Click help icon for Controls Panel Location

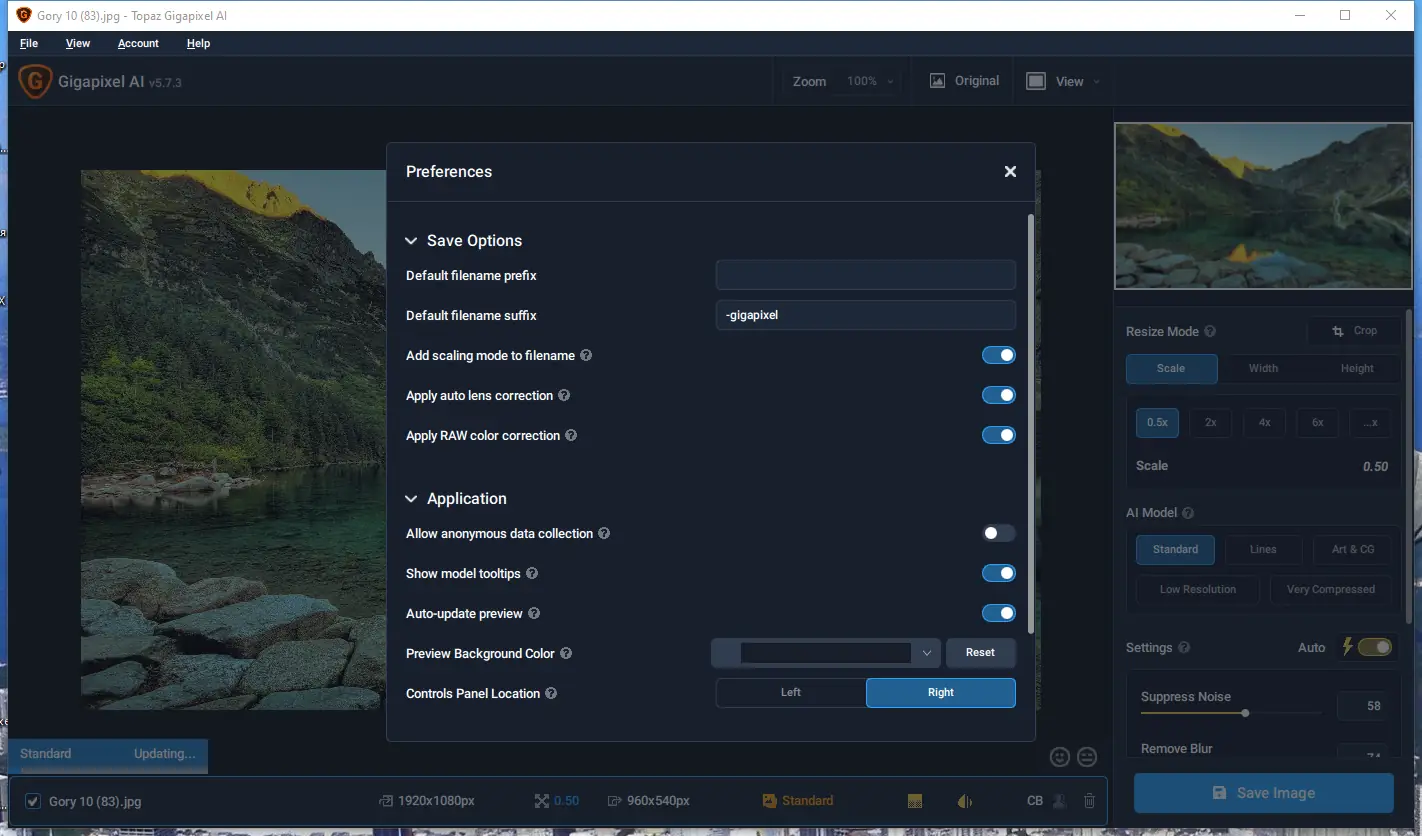click(x=551, y=693)
